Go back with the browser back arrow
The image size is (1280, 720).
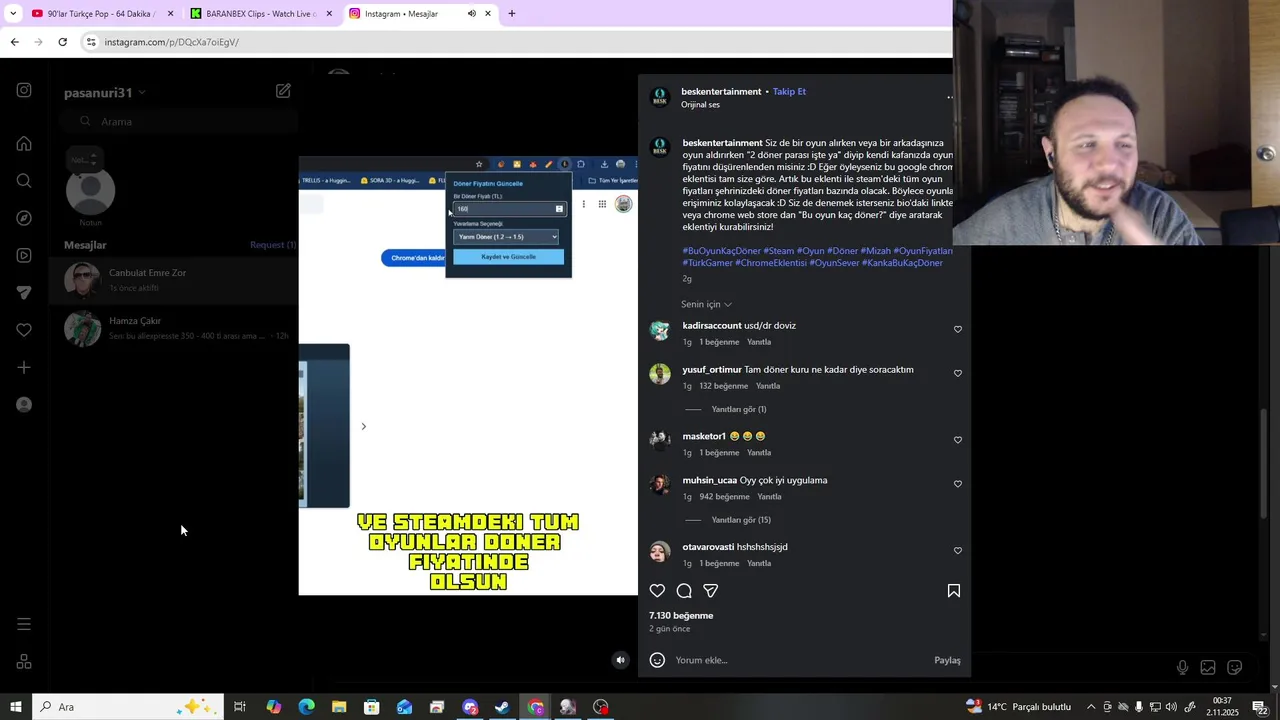(14, 42)
